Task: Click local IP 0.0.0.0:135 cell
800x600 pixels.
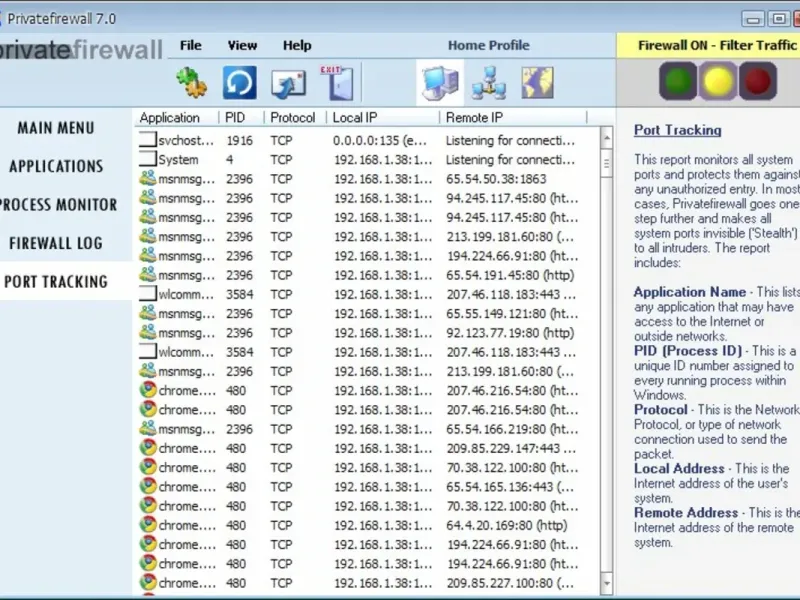Action: click(x=380, y=140)
